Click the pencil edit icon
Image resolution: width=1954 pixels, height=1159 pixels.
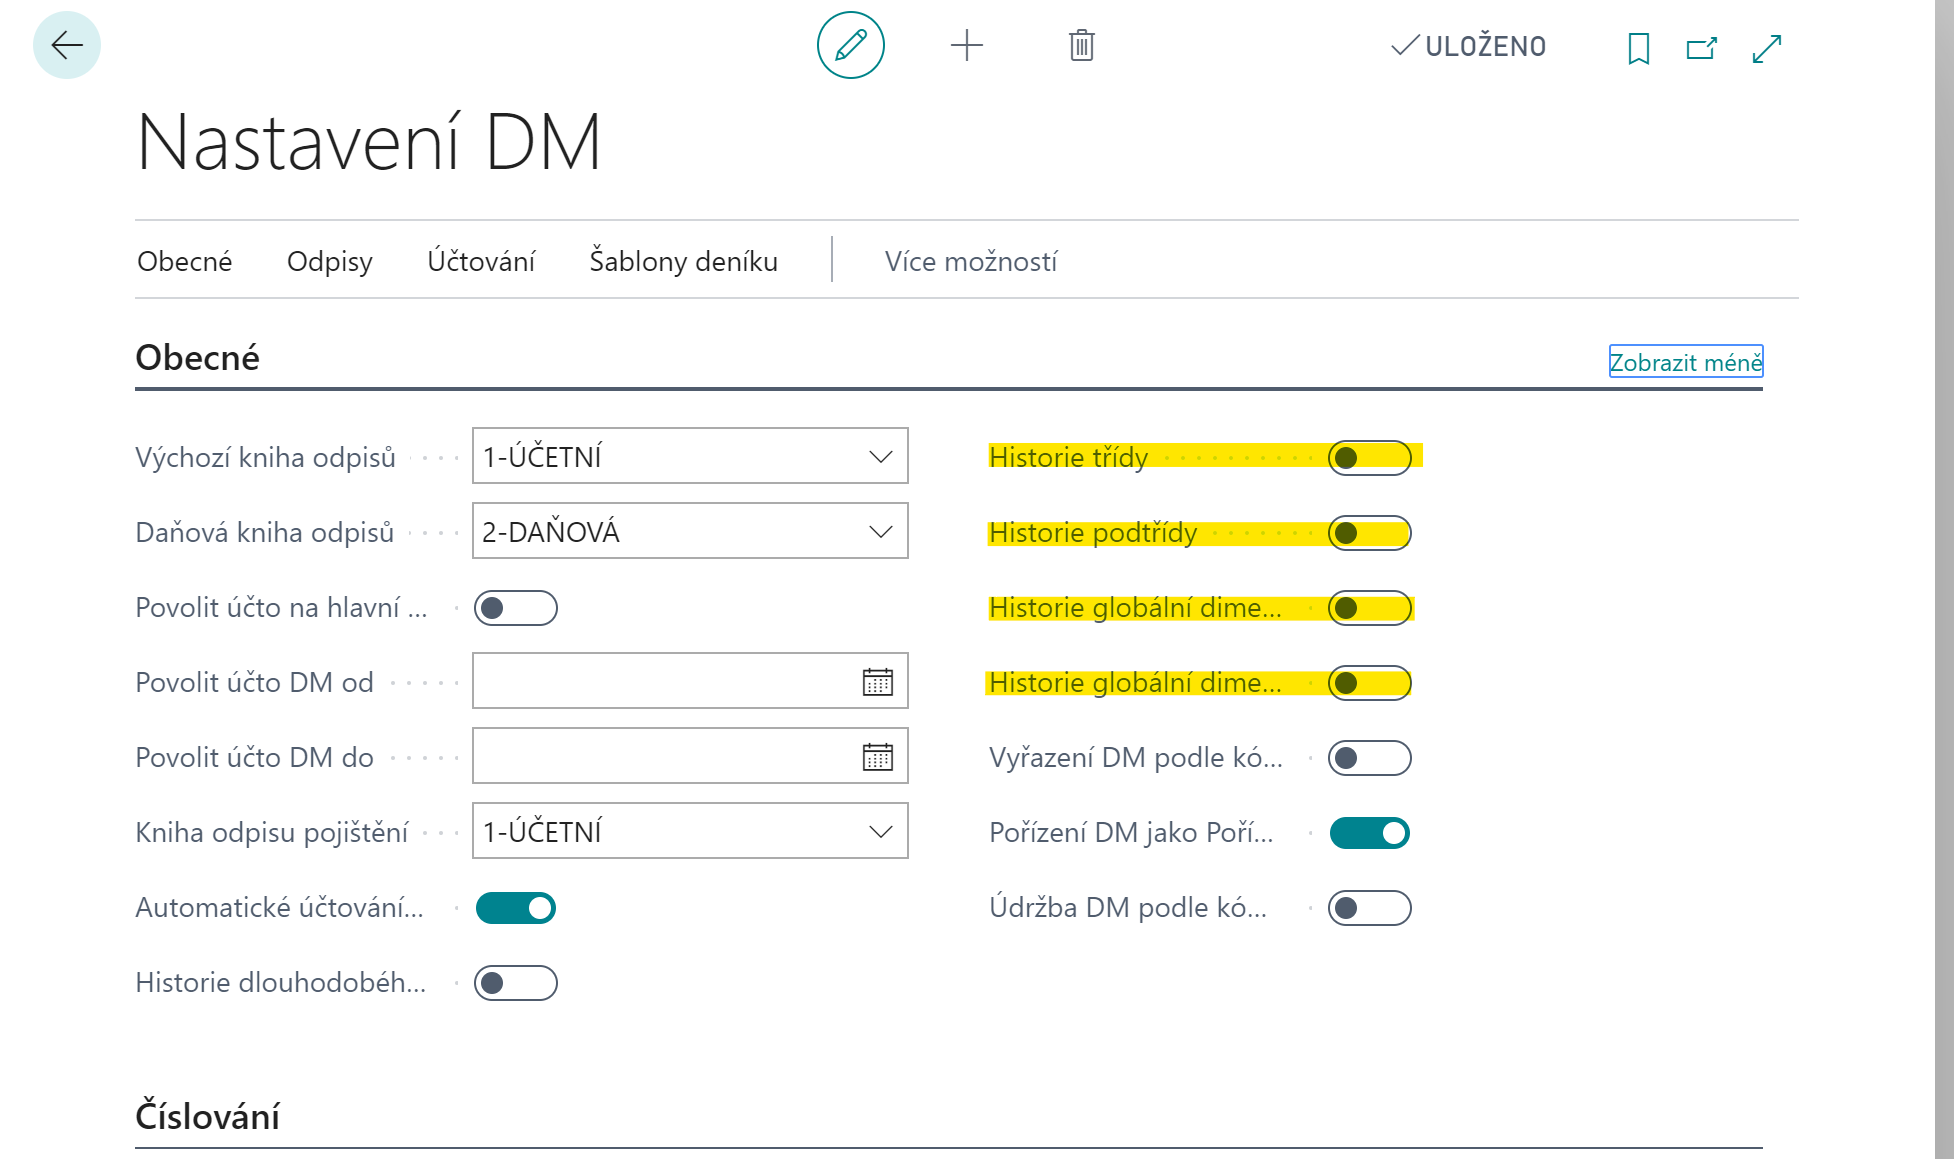850,45
